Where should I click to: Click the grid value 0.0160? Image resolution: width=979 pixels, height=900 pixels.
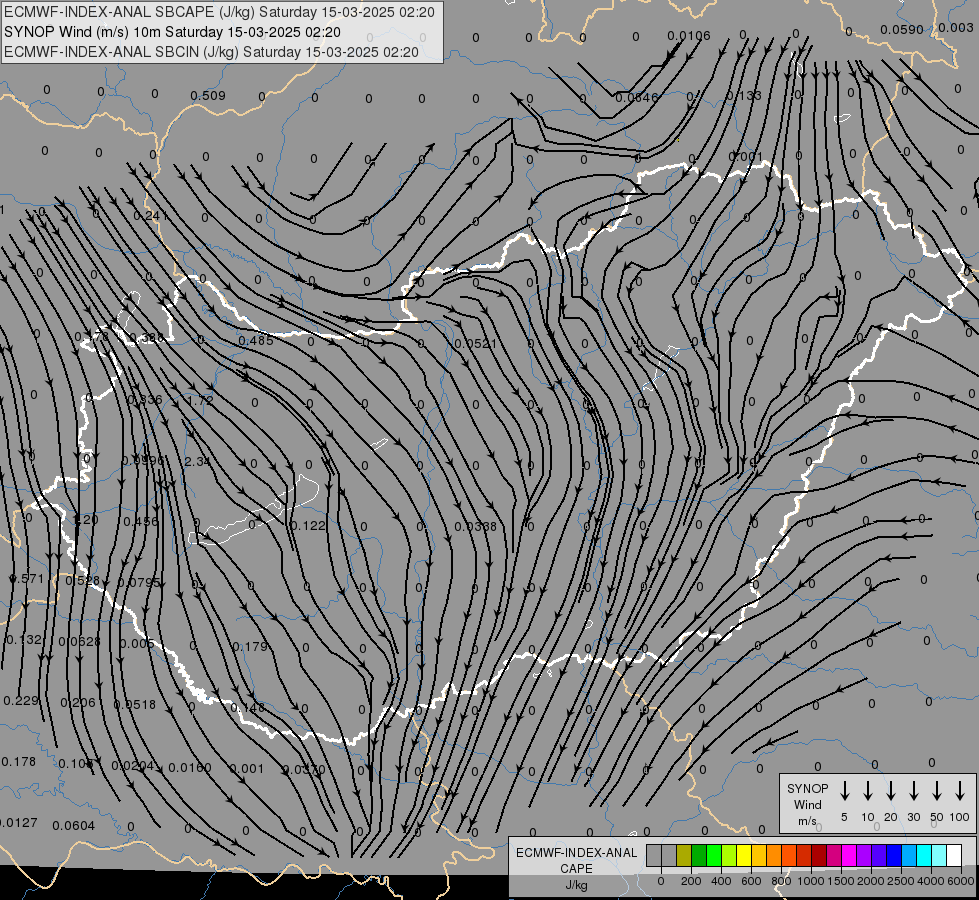(x=190, y=768)
